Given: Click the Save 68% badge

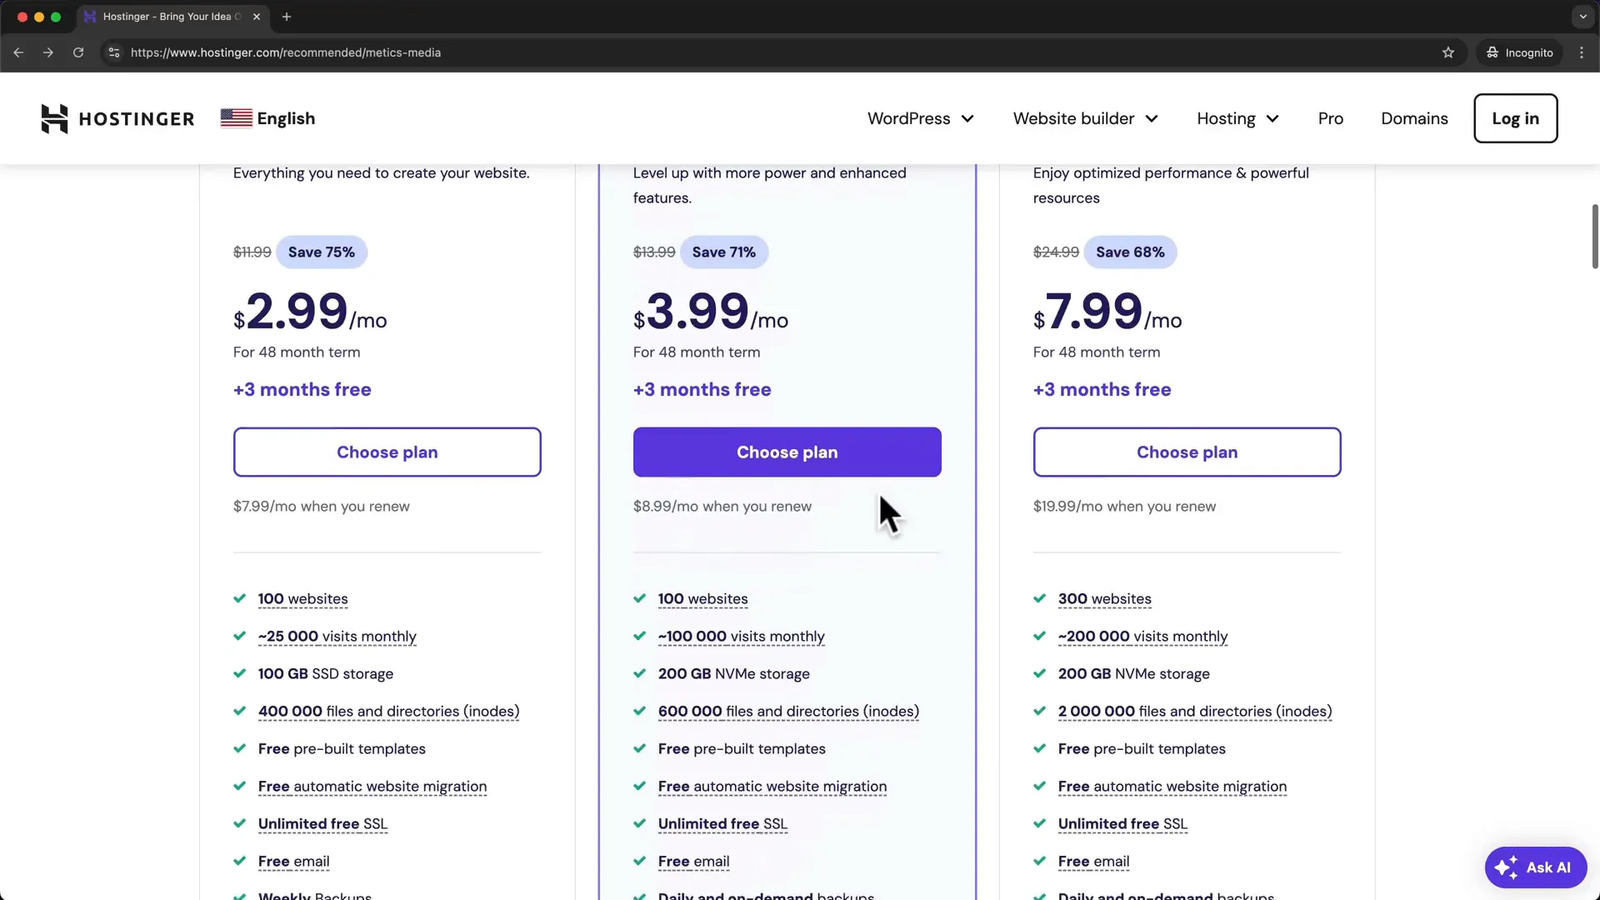Looking at the screenshot, I should click(1130, 252).
